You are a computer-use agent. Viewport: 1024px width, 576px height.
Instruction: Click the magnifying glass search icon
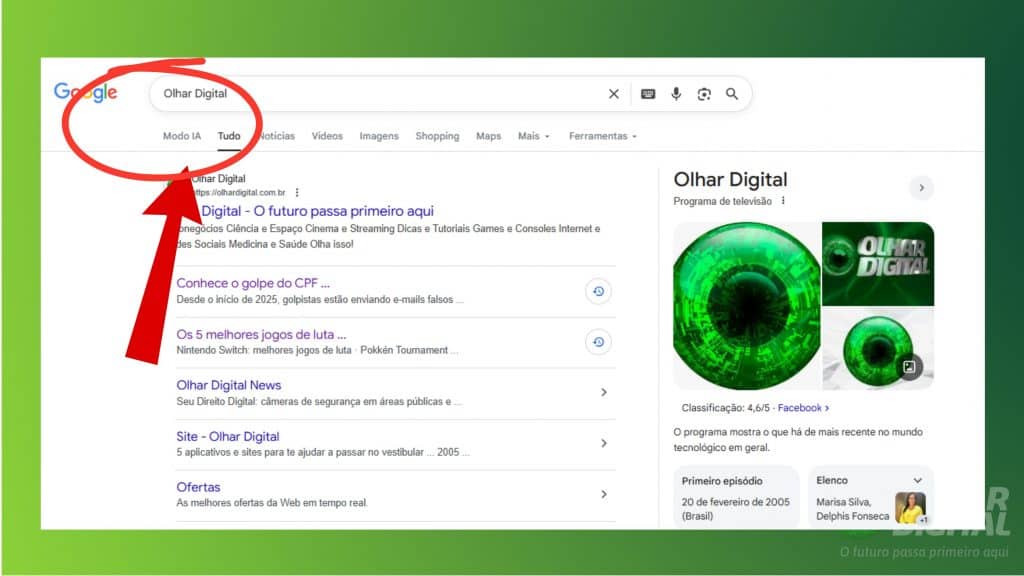[732, 94]
